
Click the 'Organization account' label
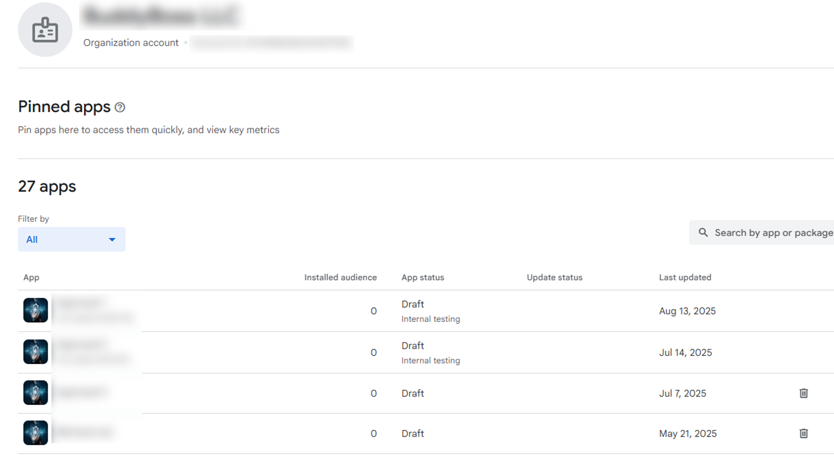click(131, 43)
